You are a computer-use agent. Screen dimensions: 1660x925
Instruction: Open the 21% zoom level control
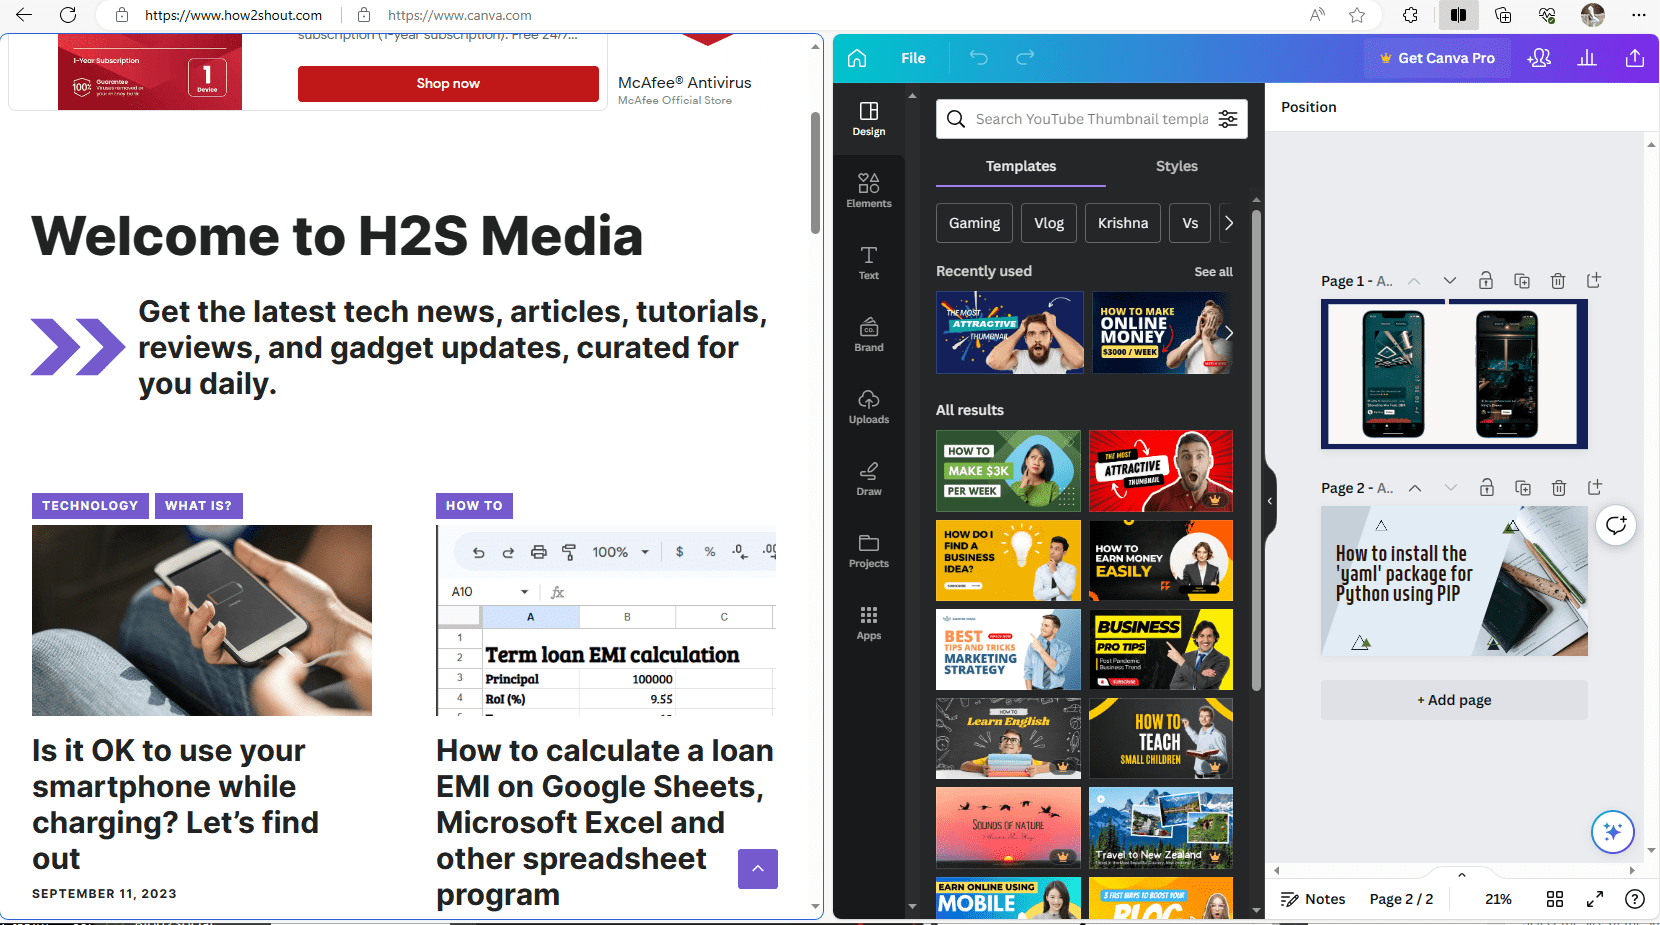pyautogui.click(x=1498, y=899)
